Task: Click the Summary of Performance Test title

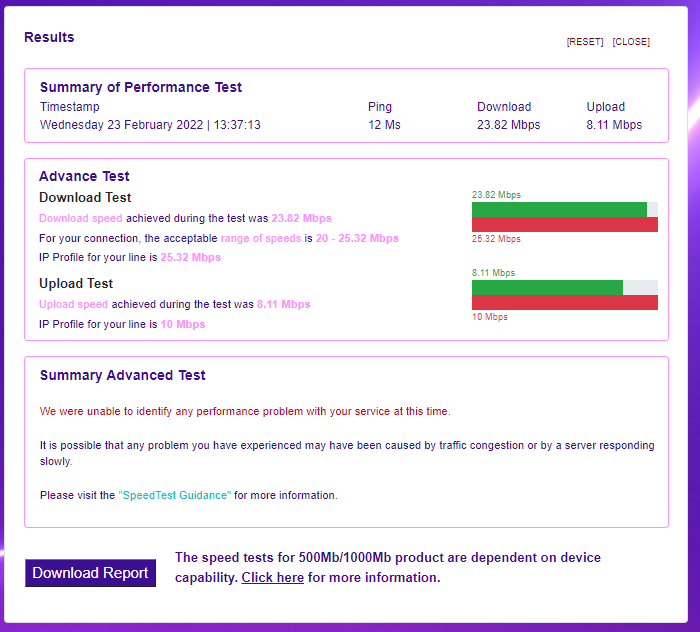Action: coord(141,87)
